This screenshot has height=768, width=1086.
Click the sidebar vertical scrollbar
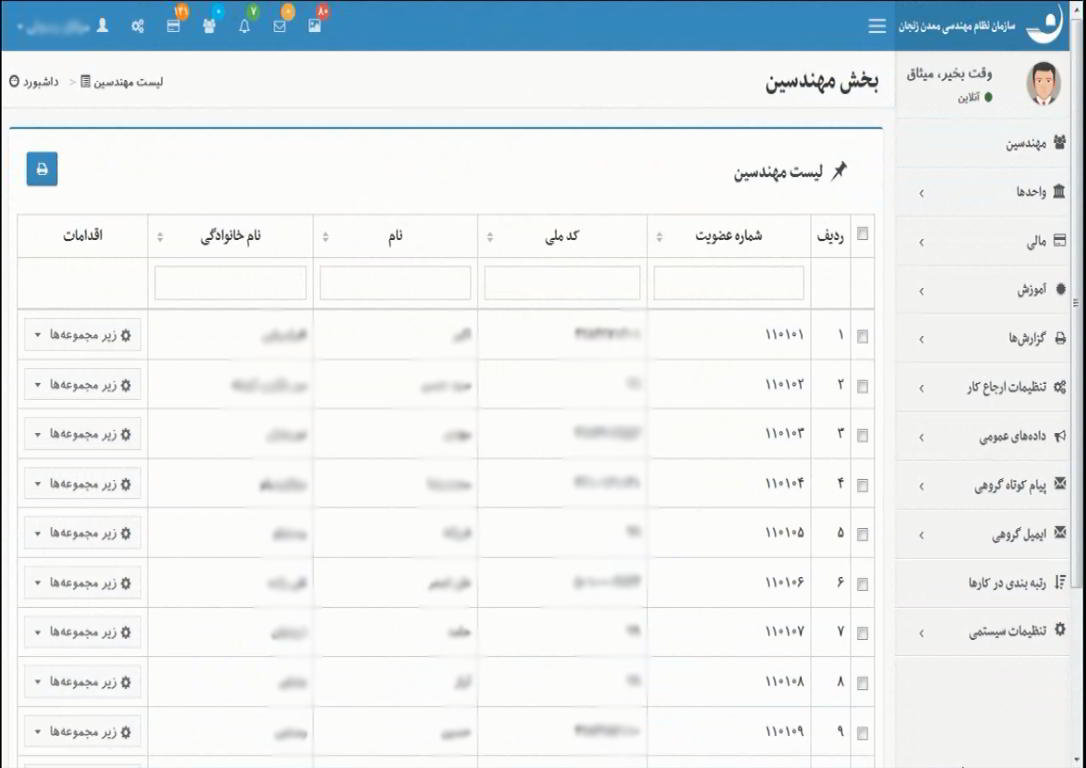click(1076, 305)
